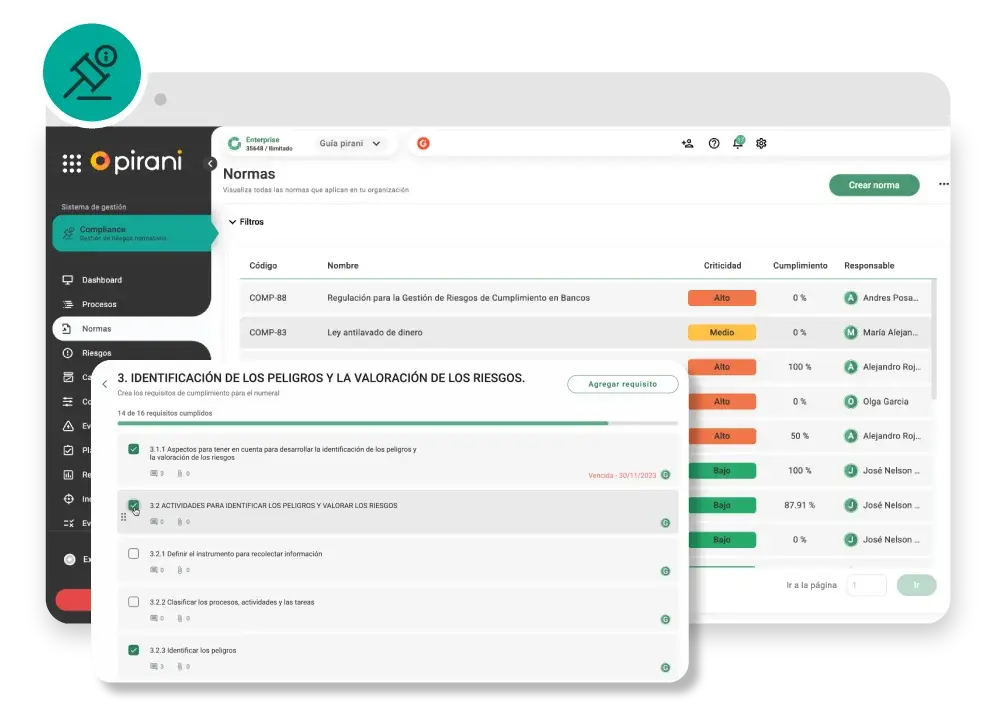Screen dimensions: 1000x720
Task: Open Dashboard in the sidebar
Action: point(101,280)
